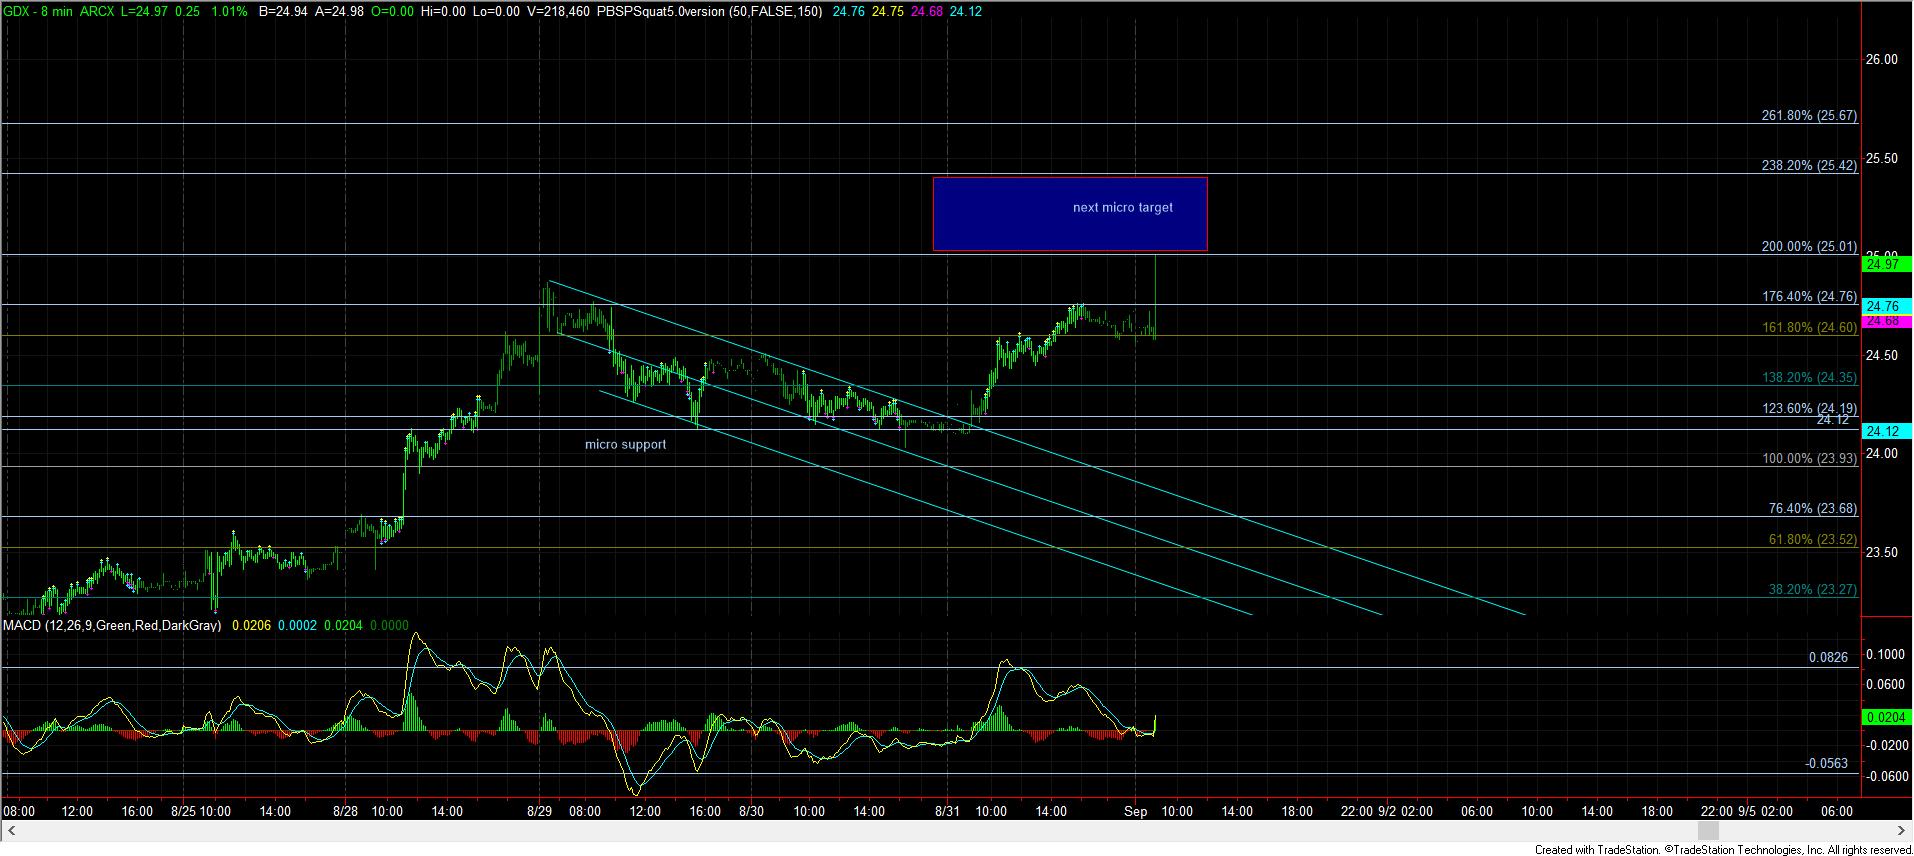Click the horizontal scrollbar thumb

coord(1708,831)
